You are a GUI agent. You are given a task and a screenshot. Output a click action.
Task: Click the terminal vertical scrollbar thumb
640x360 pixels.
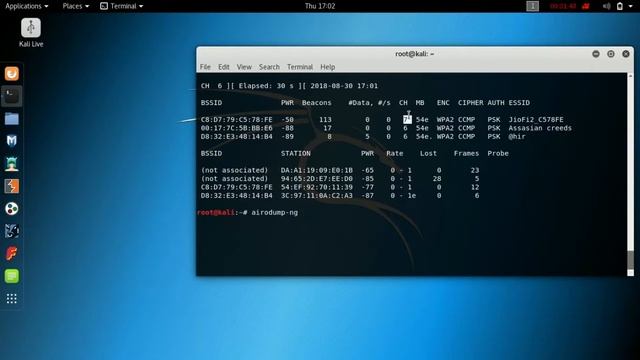point(631,260)
